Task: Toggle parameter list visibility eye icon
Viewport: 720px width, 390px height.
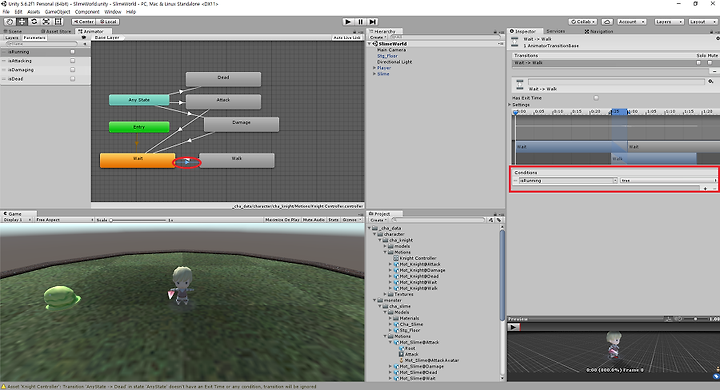Action: point(84,38)
